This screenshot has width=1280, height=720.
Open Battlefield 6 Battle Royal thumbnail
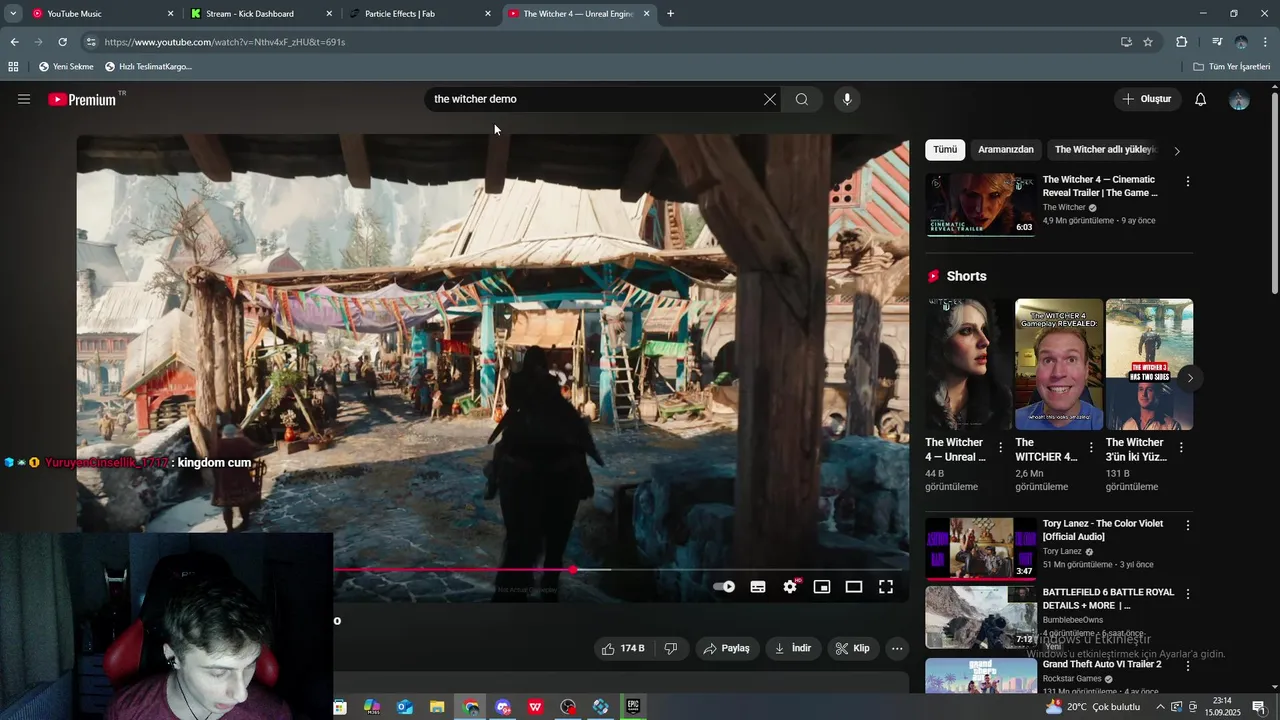click(981, 617)
